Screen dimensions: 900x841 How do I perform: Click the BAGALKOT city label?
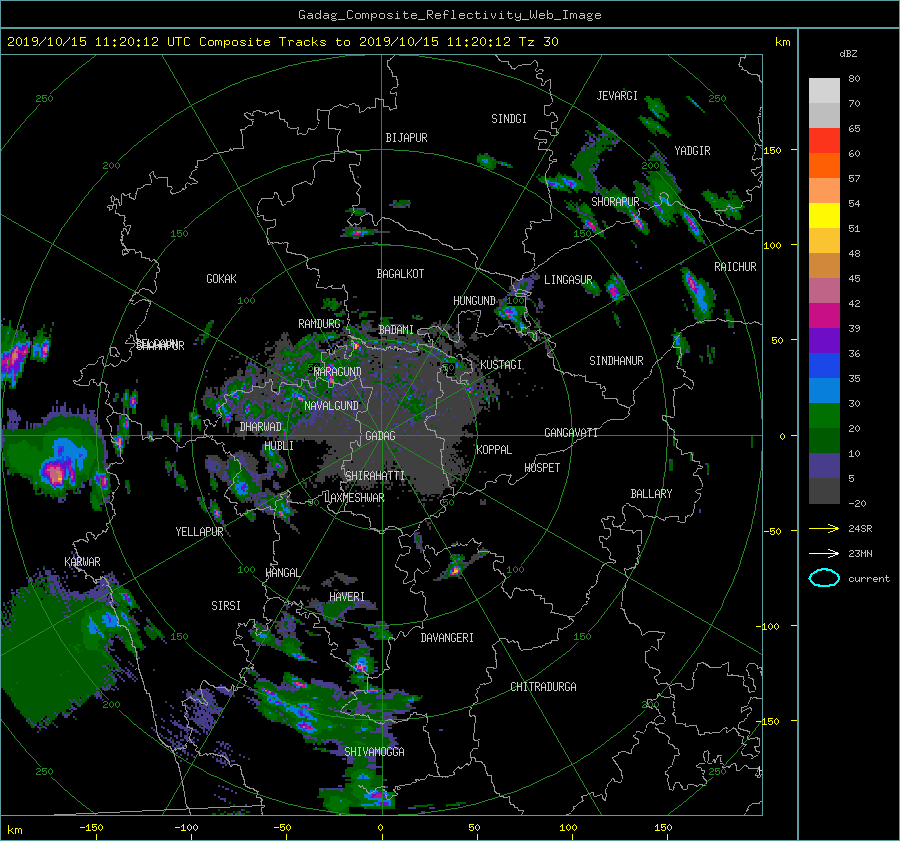point(400,274)
